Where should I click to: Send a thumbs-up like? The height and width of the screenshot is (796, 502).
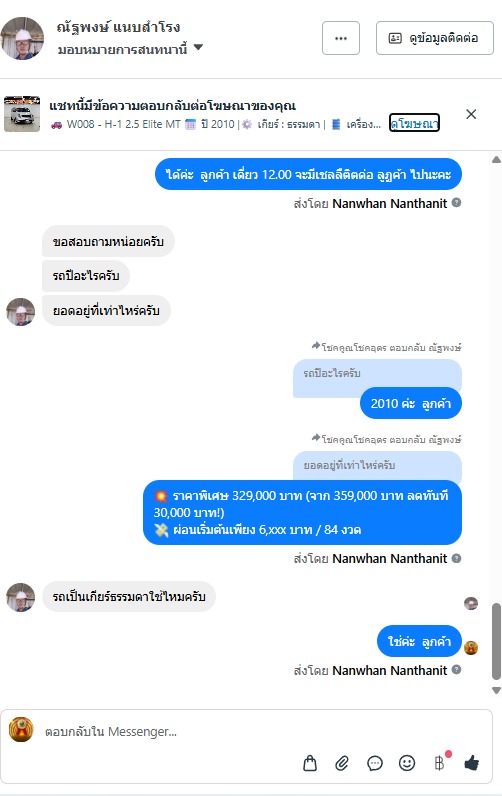[x=472, y=762]
